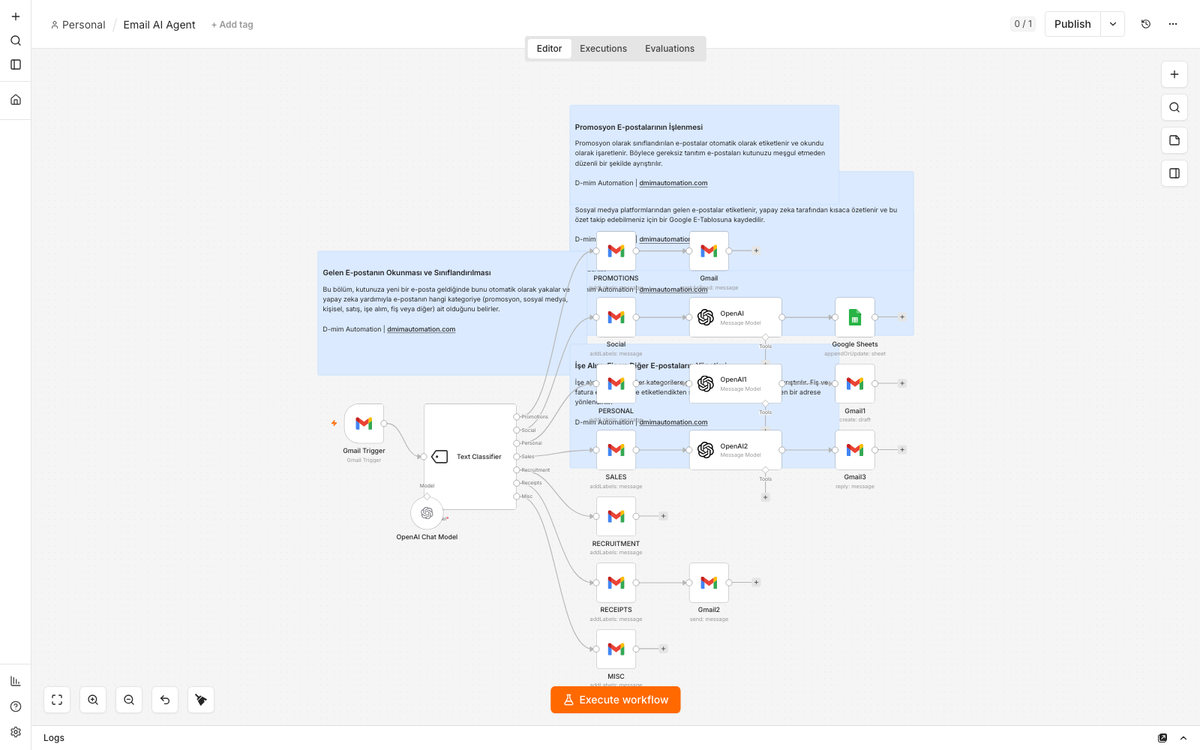The height and width of the screenshot is (750, 1200).
Task: Pop out the Logs panel
Action: [x=1162, y=738]
